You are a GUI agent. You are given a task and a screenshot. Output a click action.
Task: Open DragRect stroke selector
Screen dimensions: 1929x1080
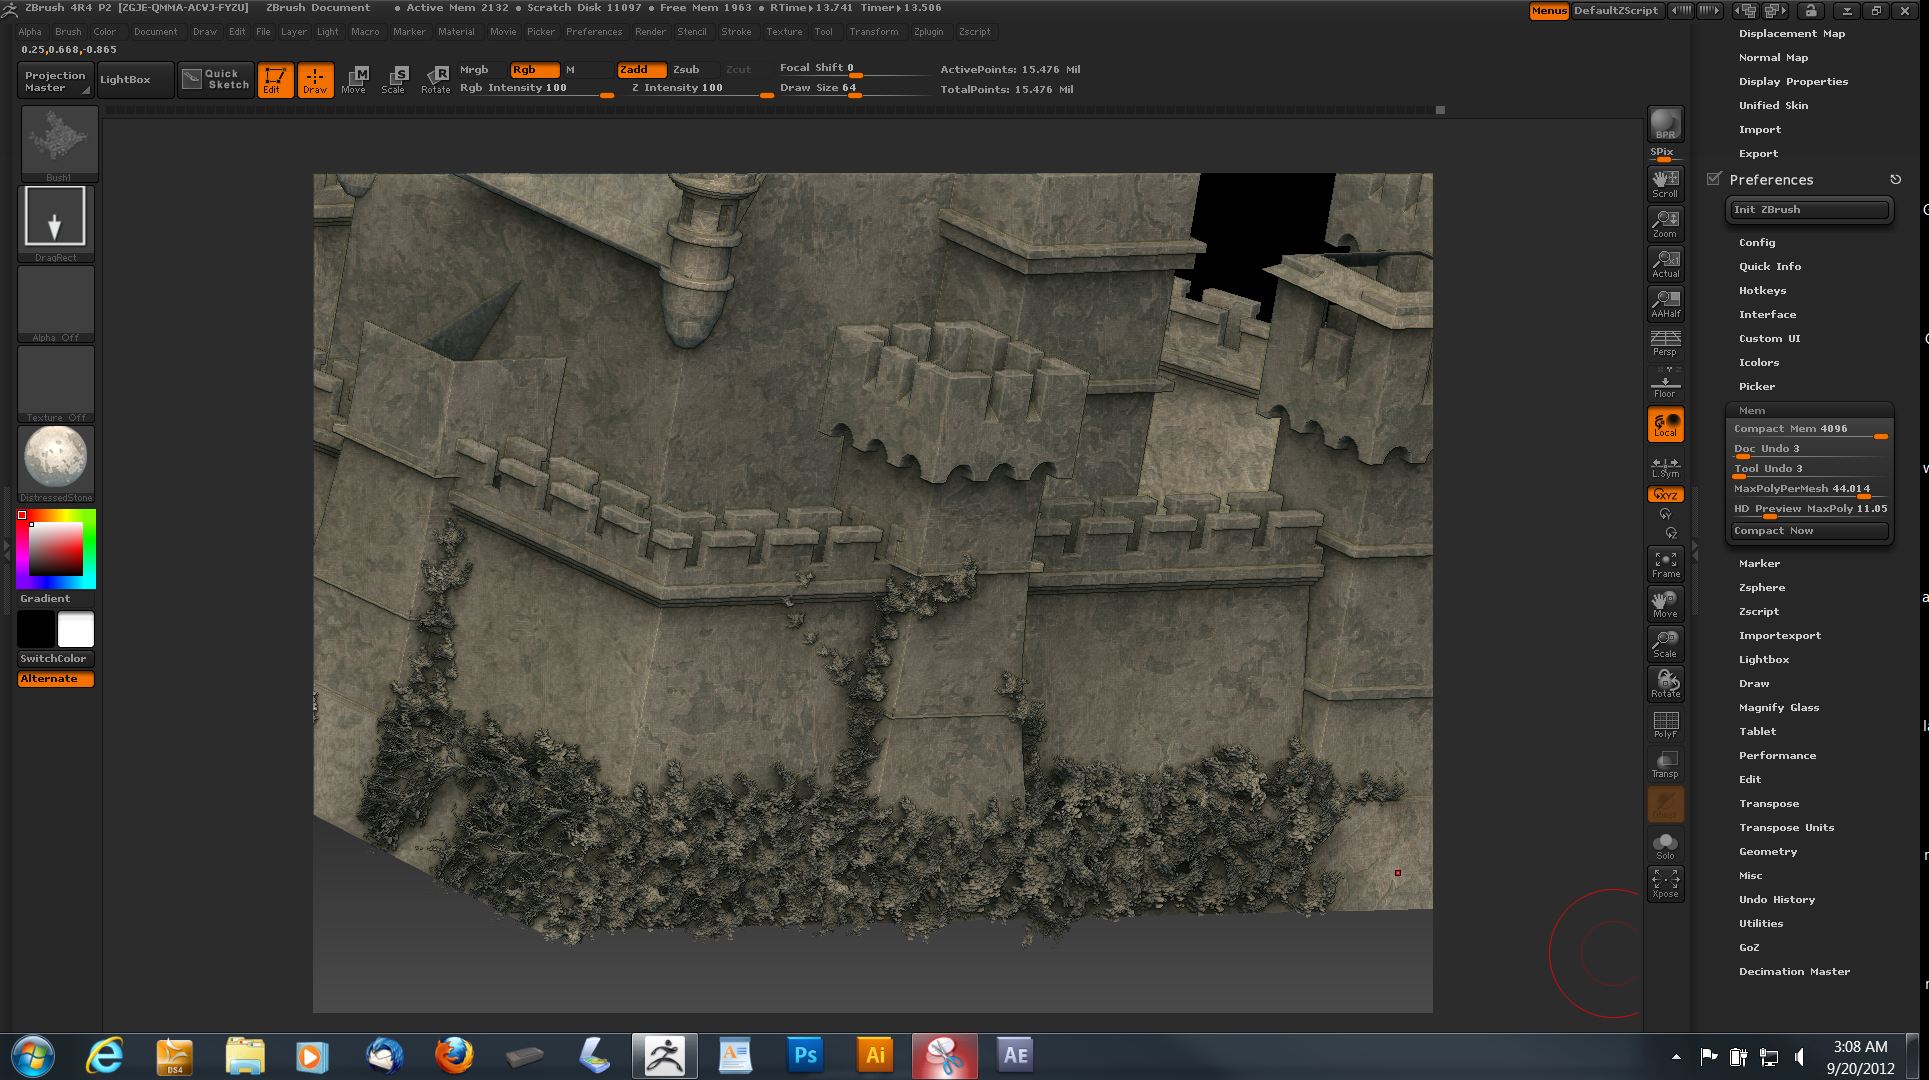[56, 223]
